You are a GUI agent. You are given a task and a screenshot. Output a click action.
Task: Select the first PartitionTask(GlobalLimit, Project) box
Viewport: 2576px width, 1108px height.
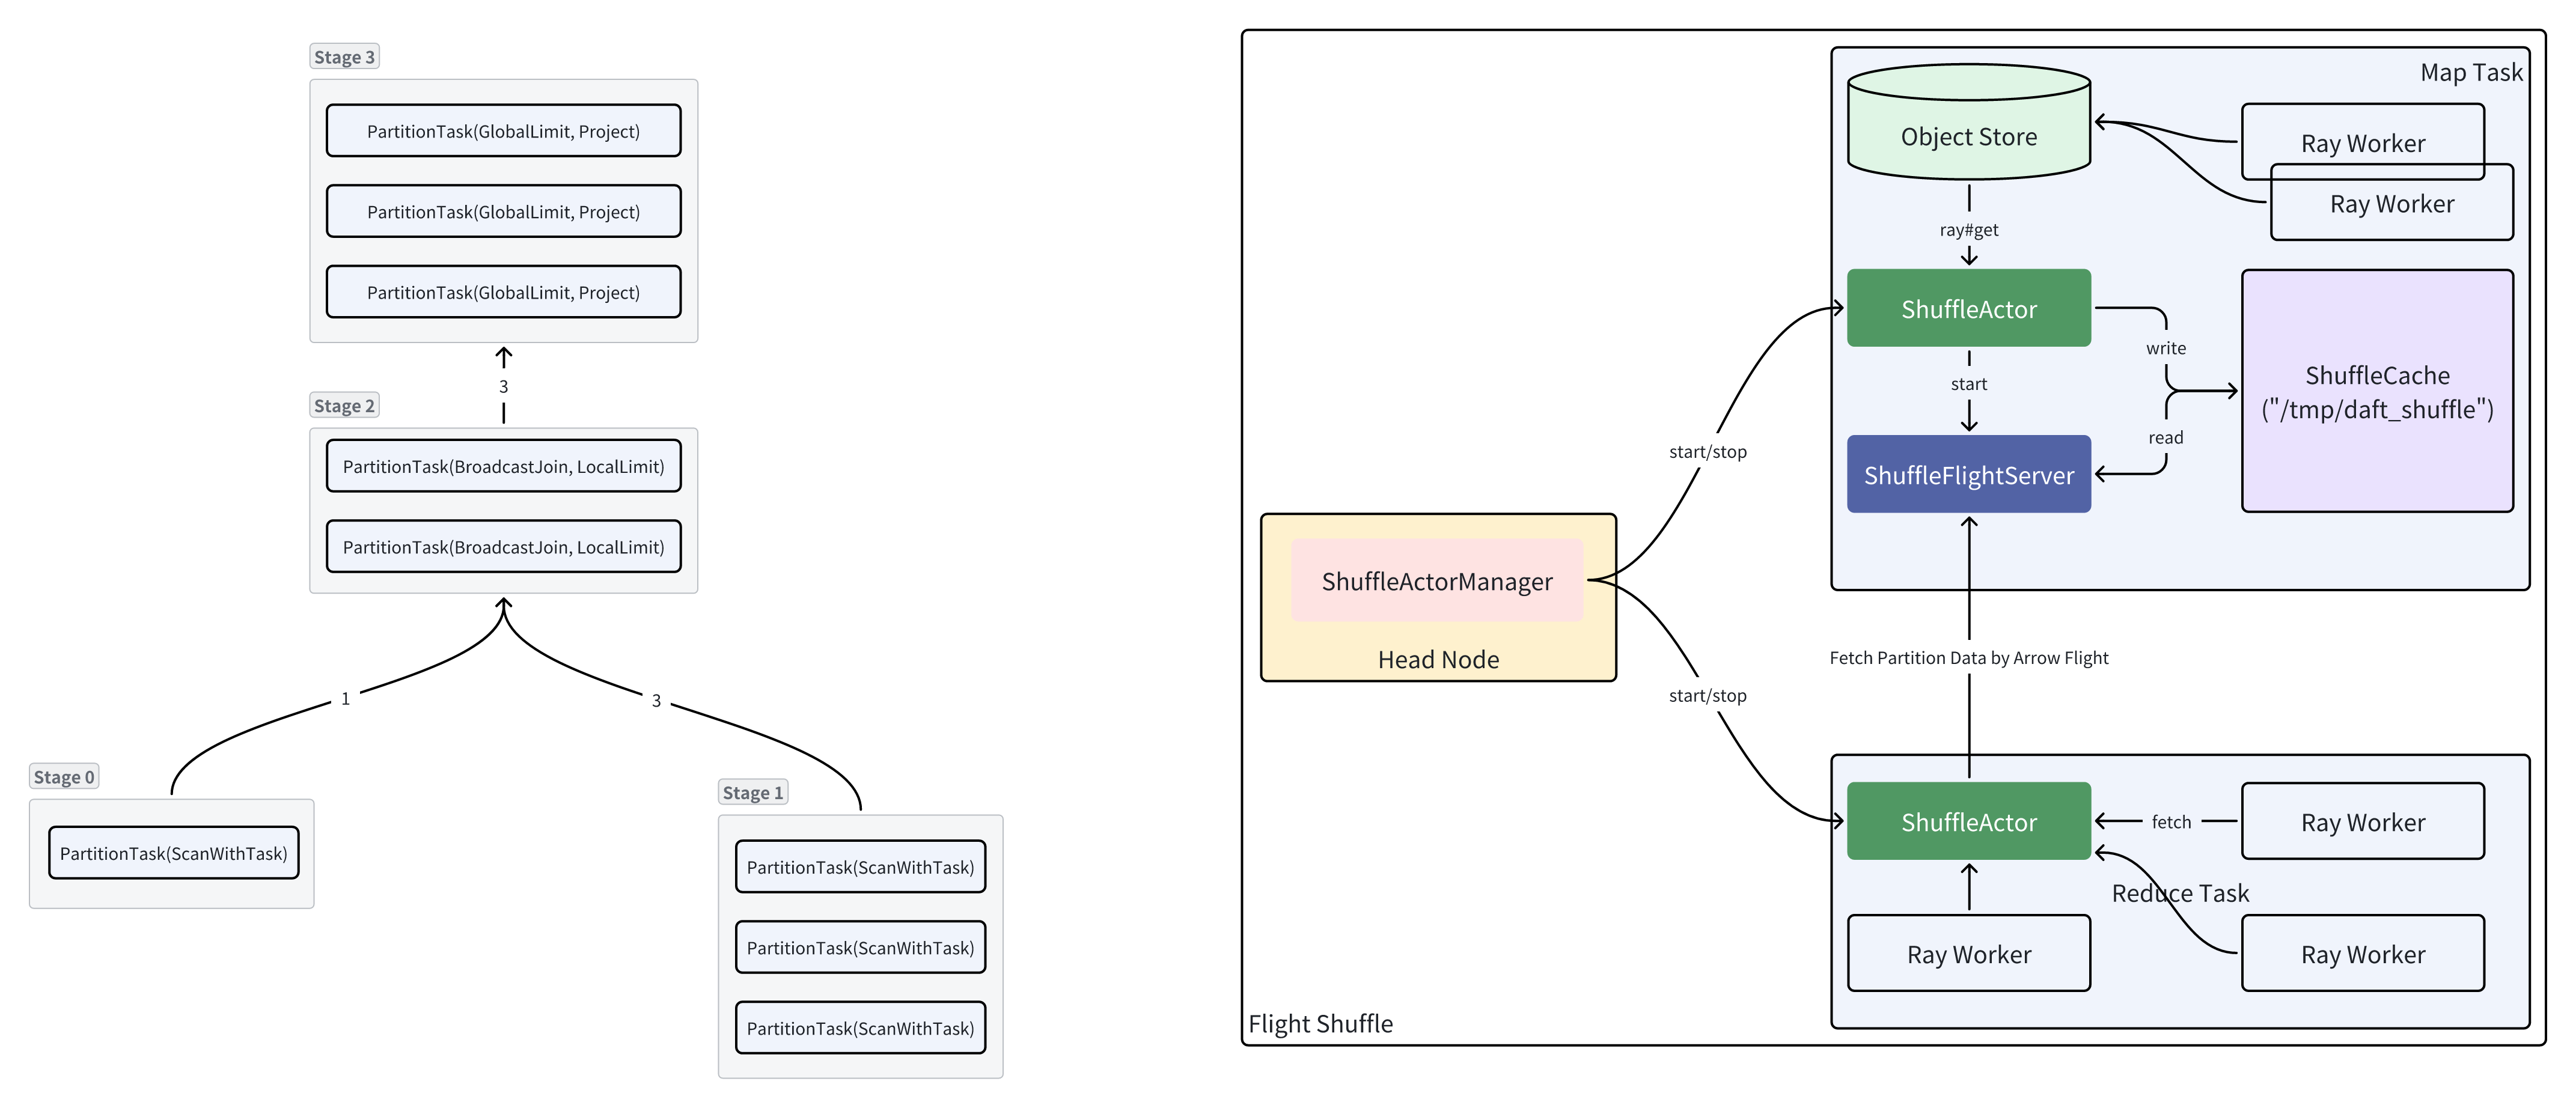click(503, 131)
